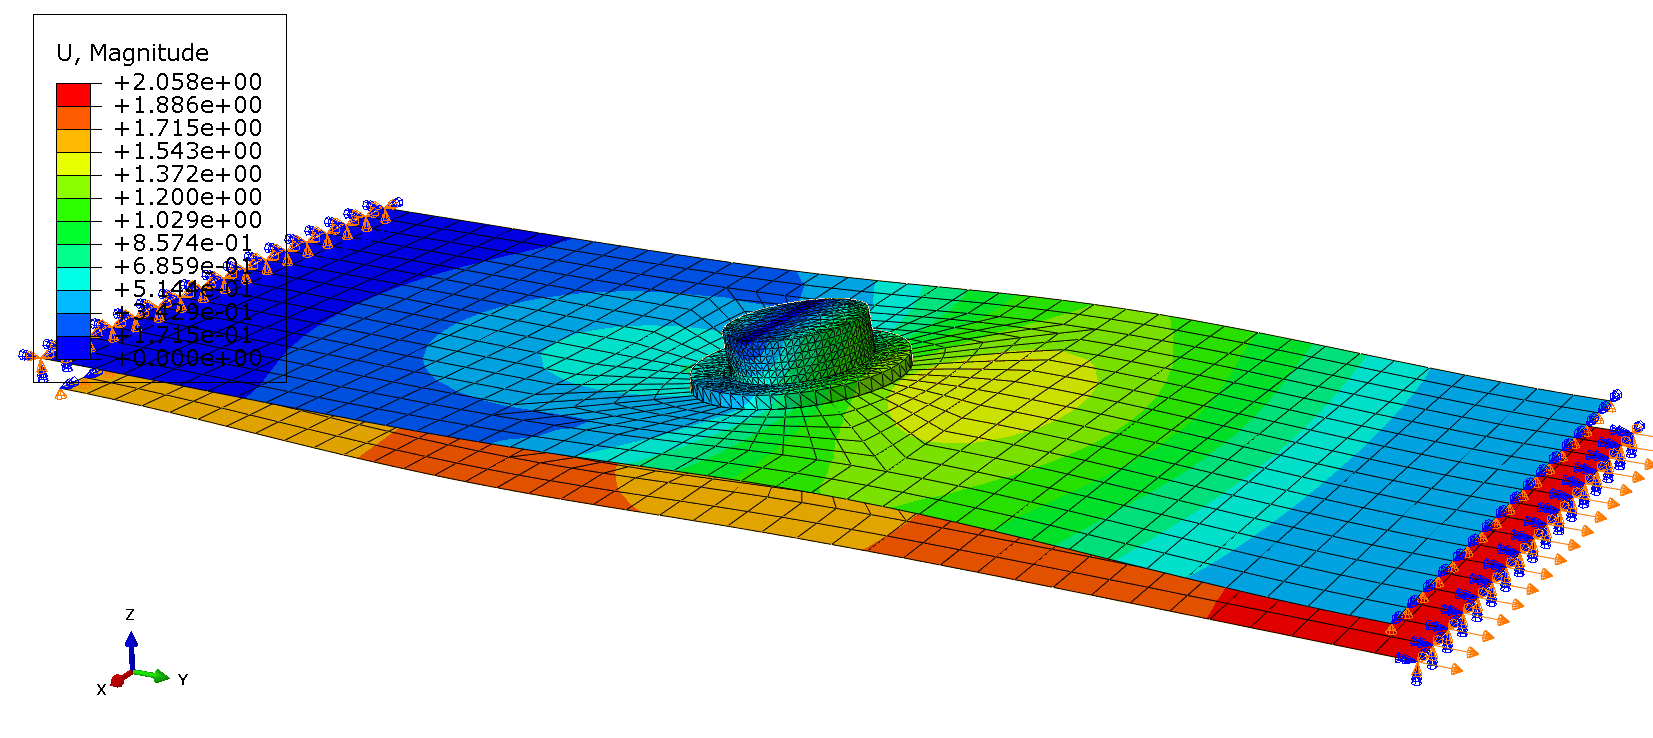The image size is (1653, 738).
Task: Pick the amber legend color swatch
Action: point(73,140)
